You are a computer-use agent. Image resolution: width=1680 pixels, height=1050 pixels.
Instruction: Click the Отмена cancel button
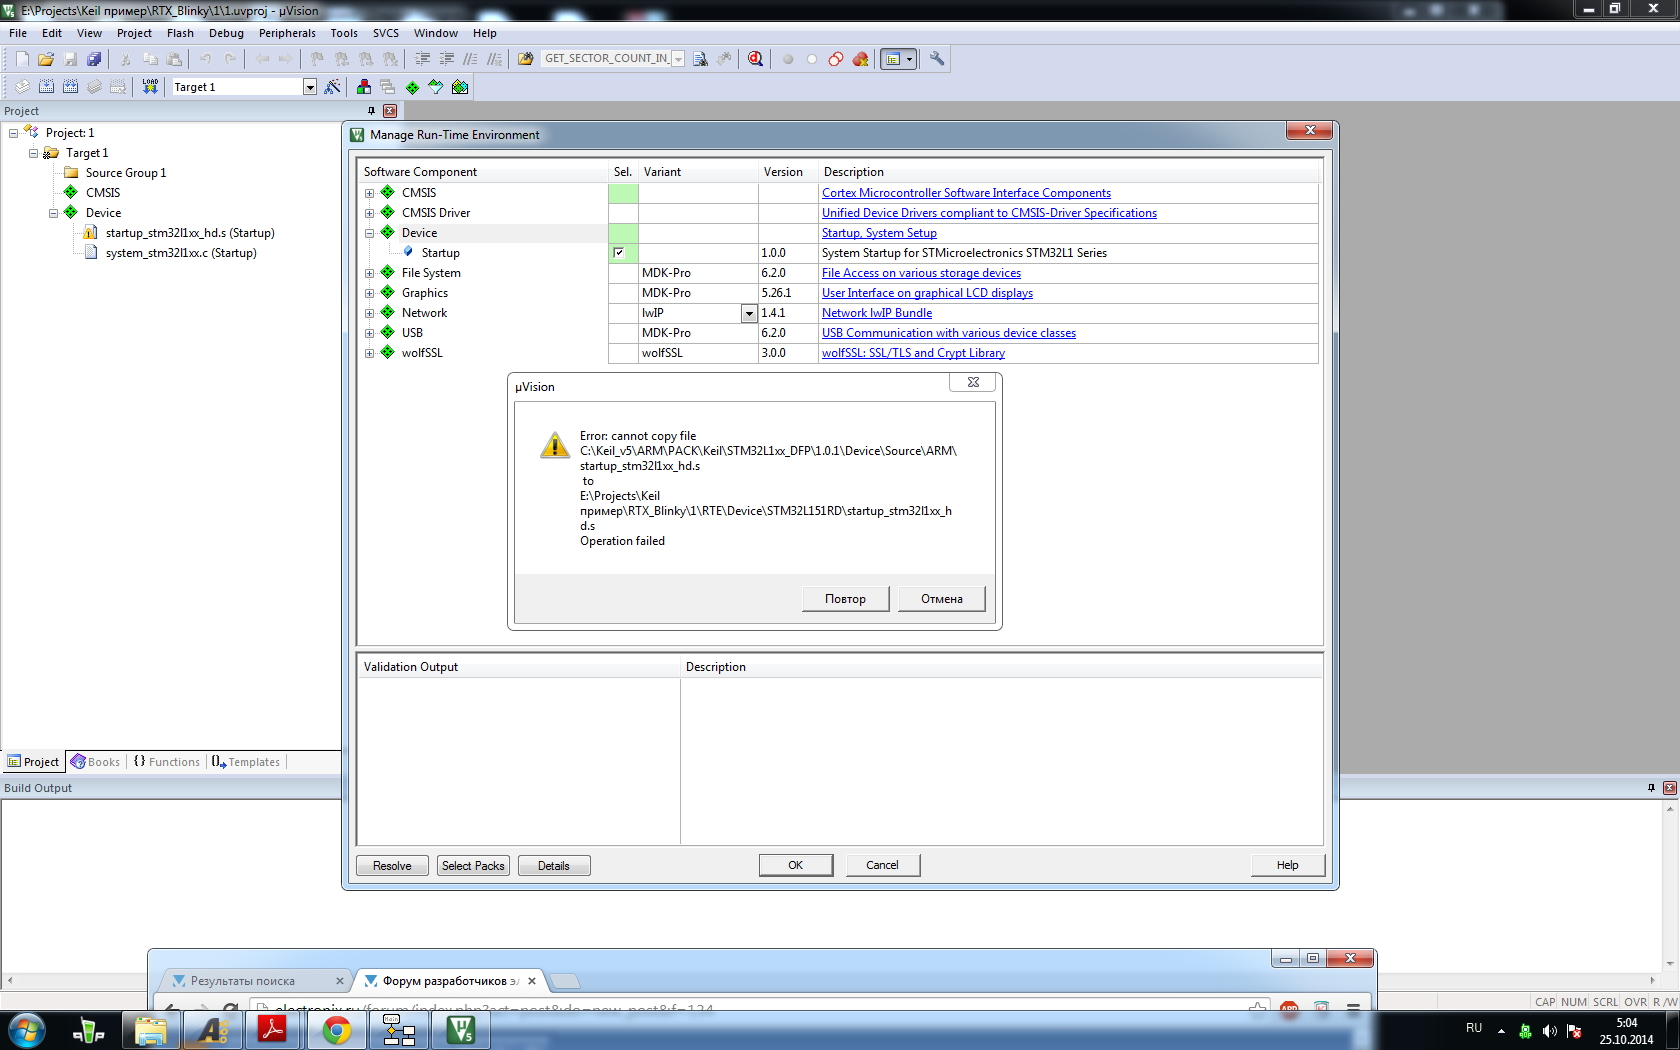[x=942, y=599]
